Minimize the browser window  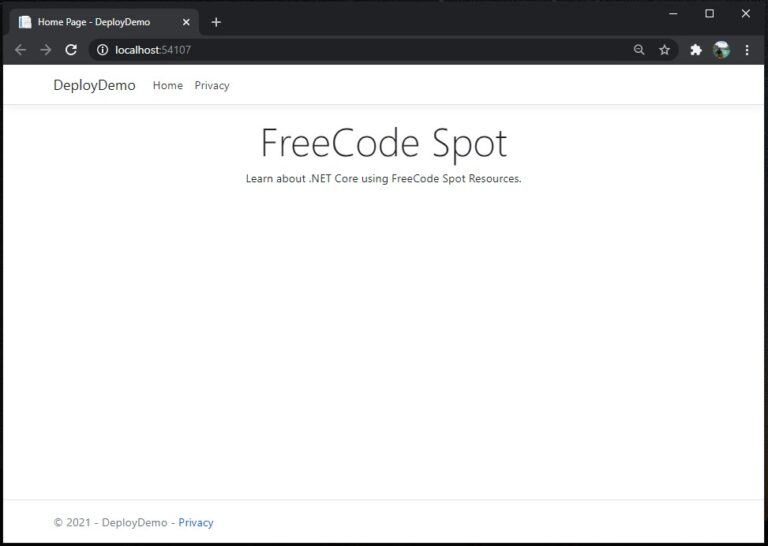coord(673,13)
